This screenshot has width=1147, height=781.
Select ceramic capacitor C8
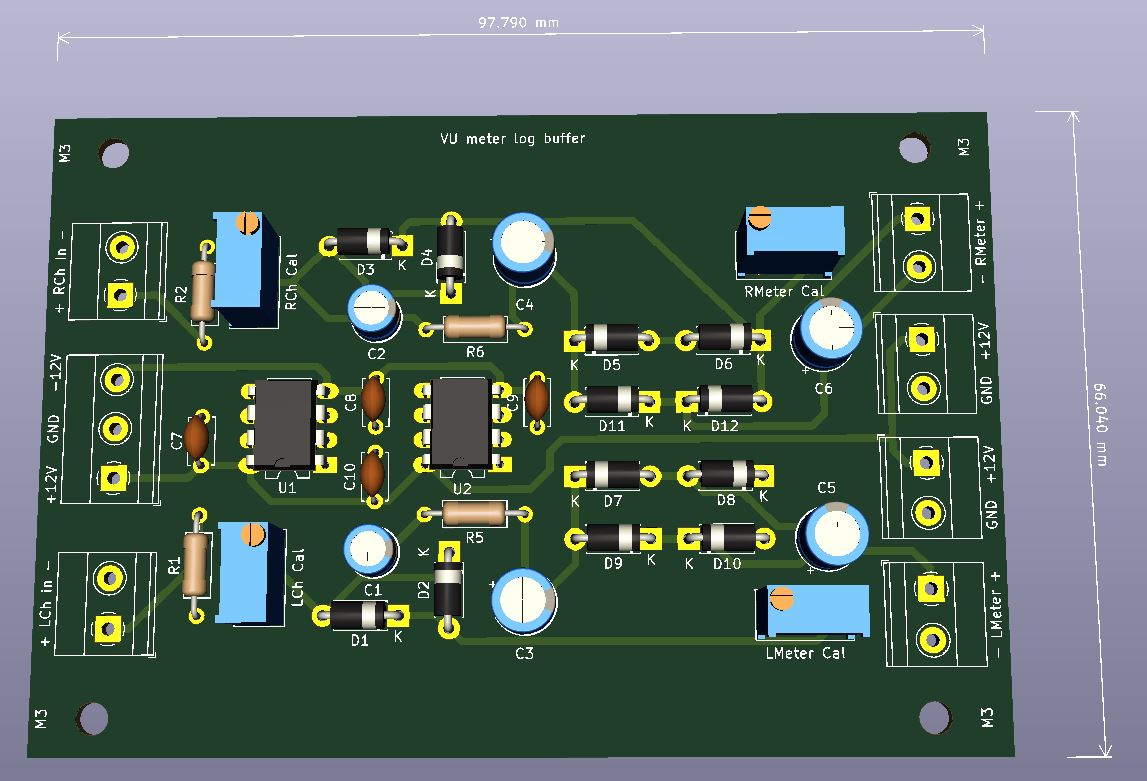point(374,398)
